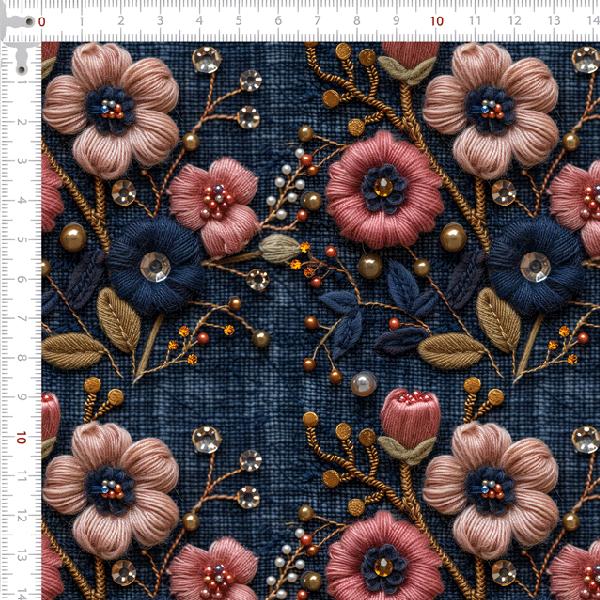Click the number 2 on the vertical ruler
Viewport: 600px width, 600px height.
pyautogui.click(x=22, y=122)
